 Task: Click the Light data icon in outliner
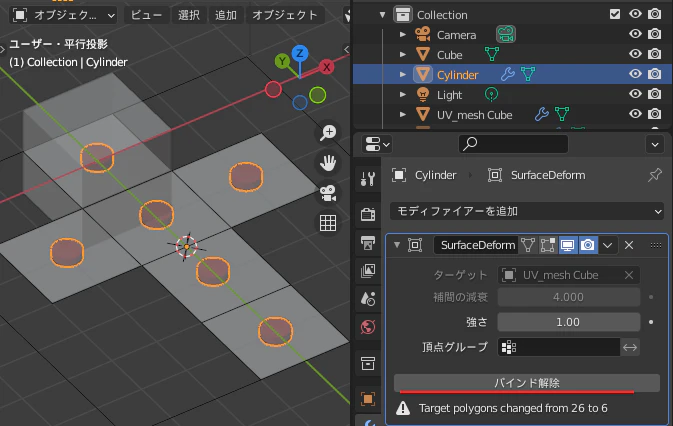click(x=491, y=94)
